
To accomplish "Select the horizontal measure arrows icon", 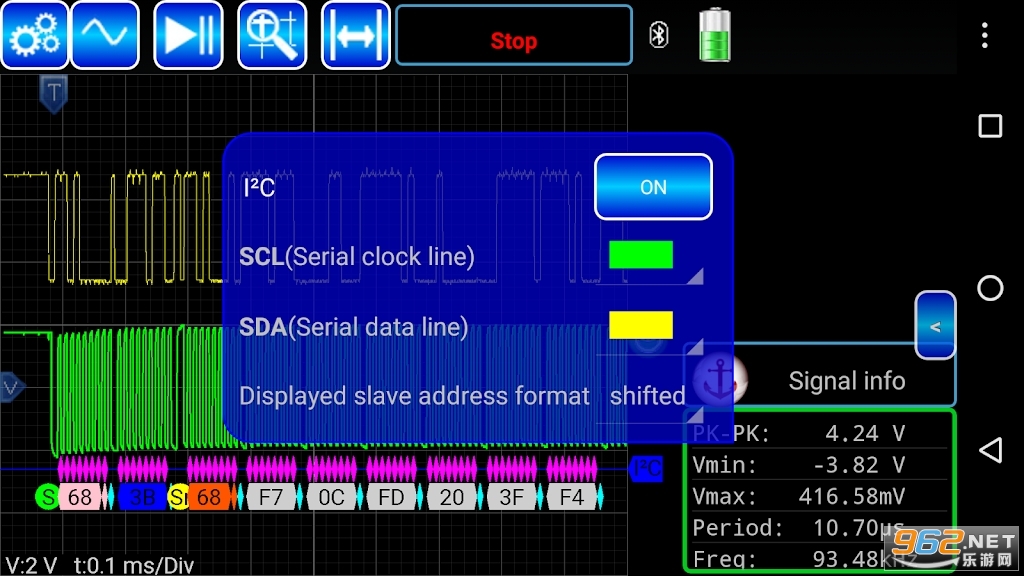I will point(355,36).
